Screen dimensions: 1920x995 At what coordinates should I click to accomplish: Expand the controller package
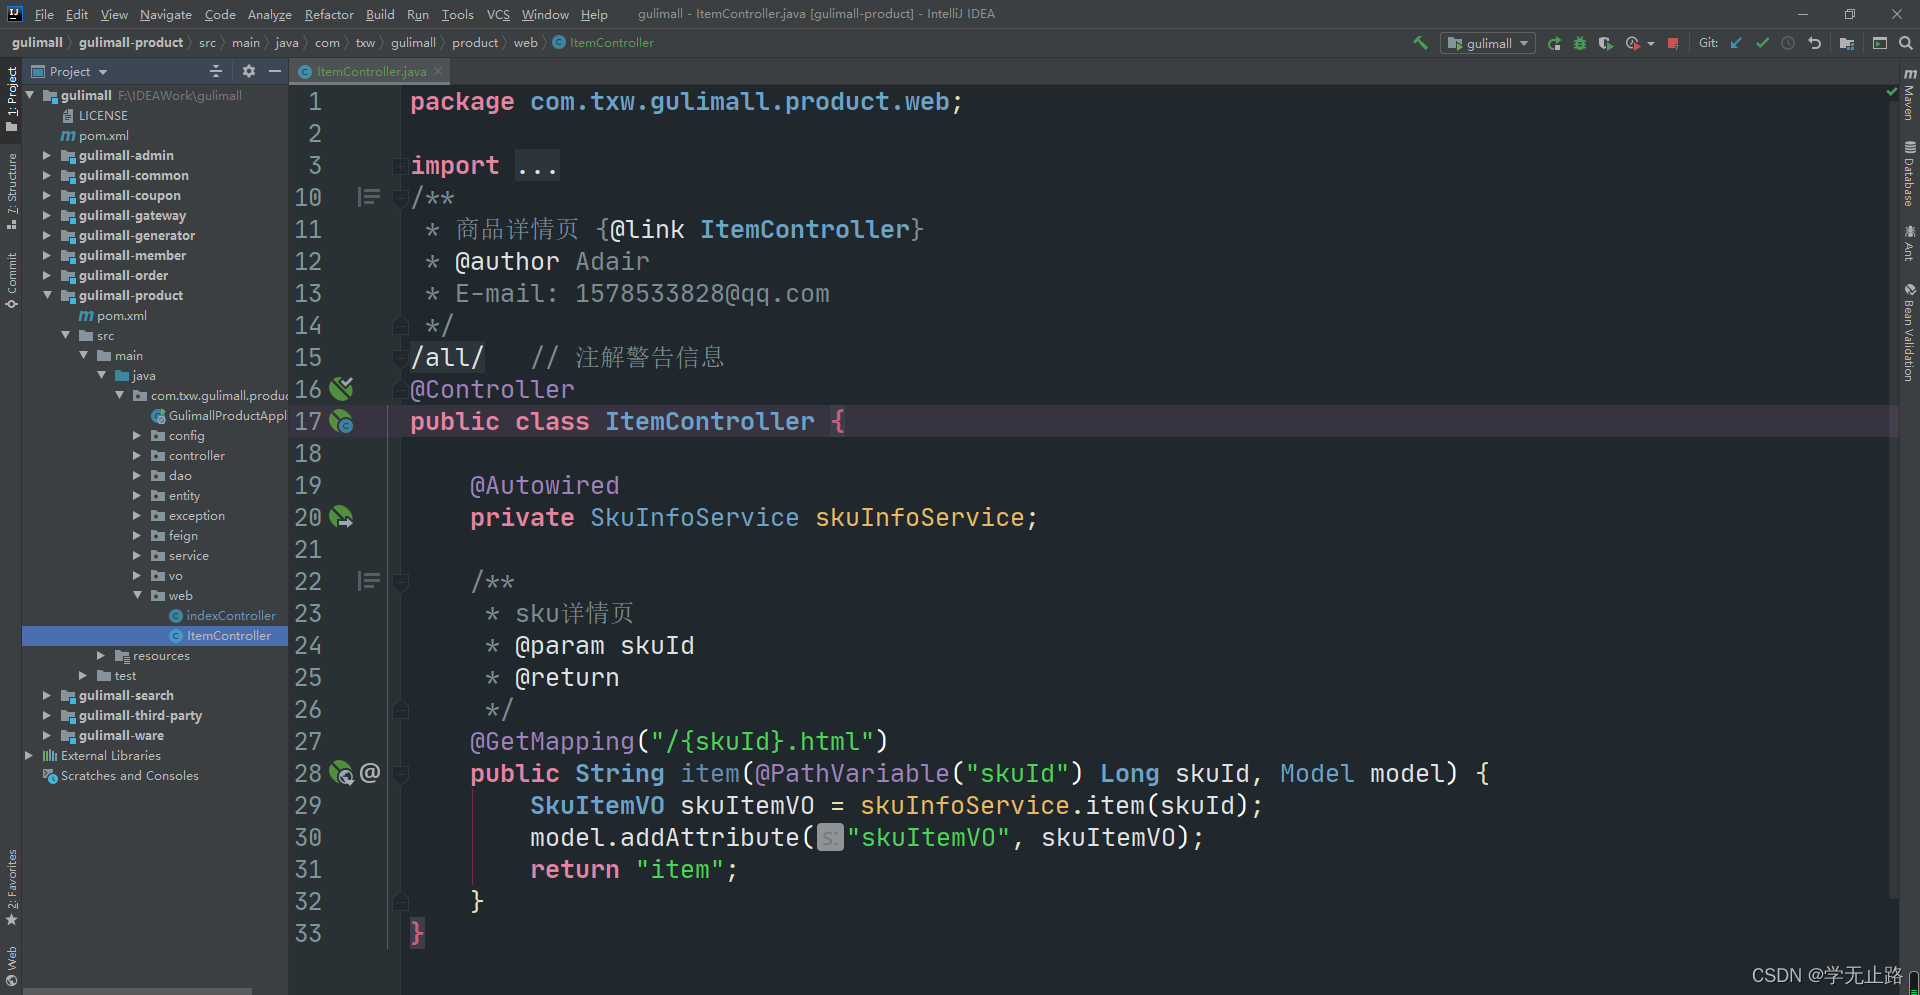(x=137, y=455)
